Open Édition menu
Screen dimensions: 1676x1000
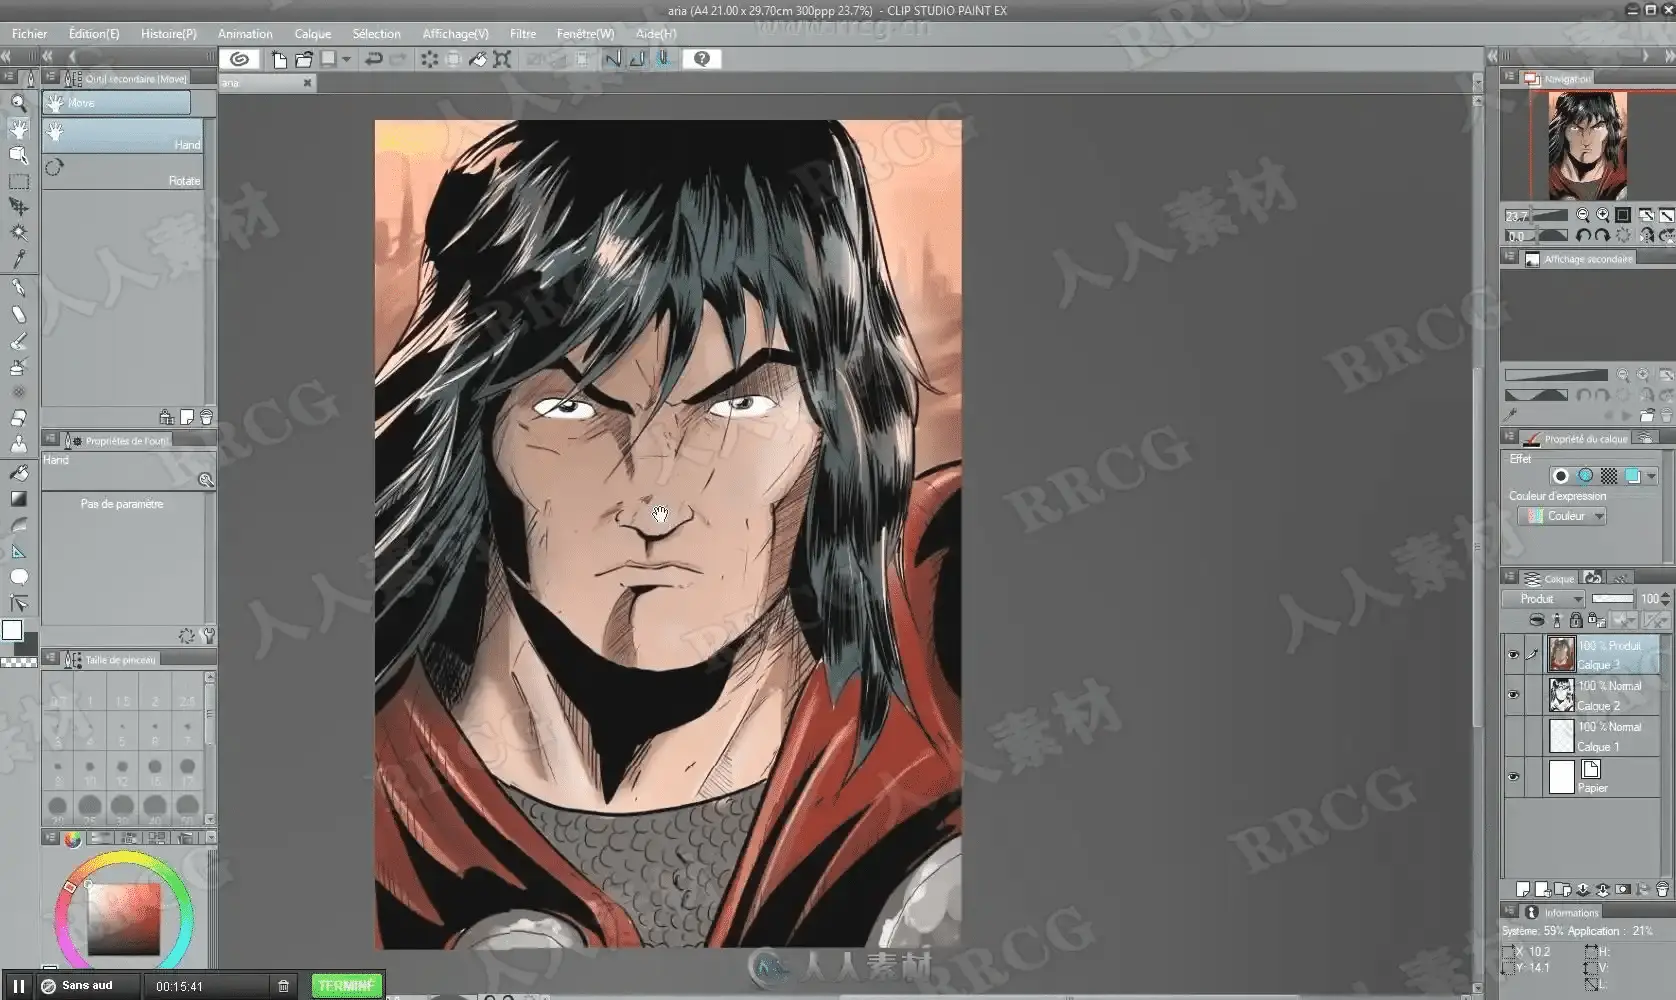click(x=94, y=33)
